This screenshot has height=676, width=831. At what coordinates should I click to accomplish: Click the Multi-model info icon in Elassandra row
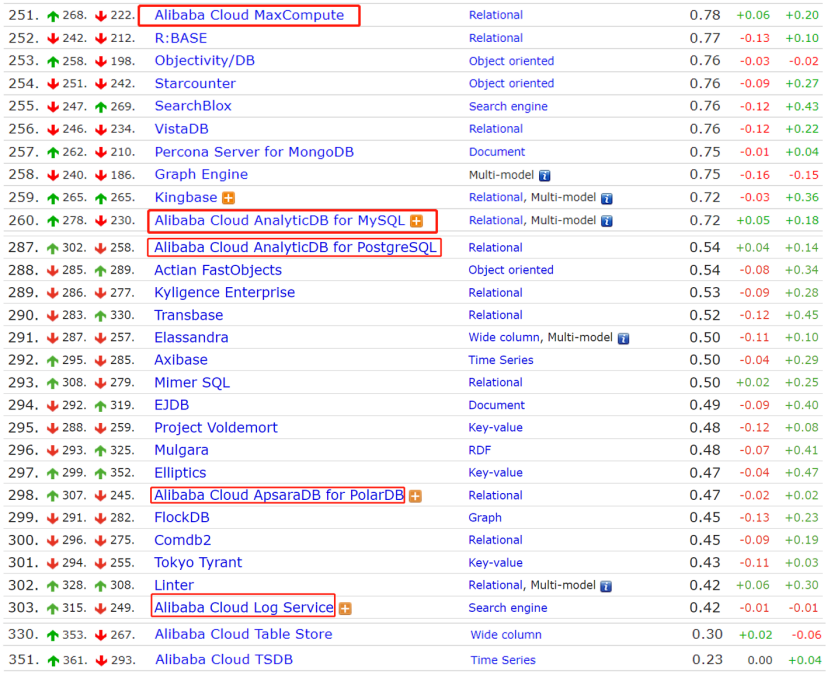tap(623, 338)
